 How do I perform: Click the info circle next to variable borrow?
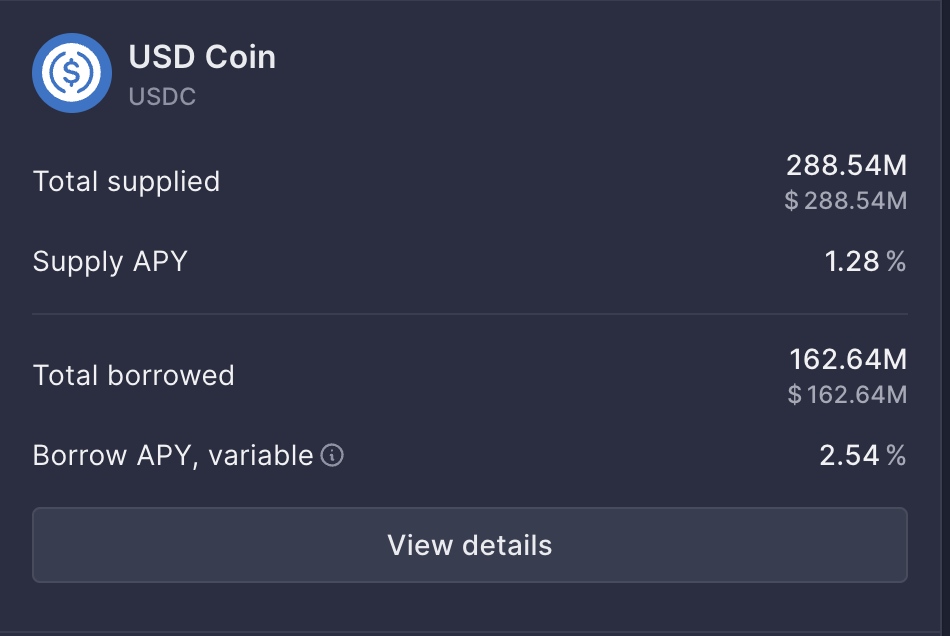[x=331, y=456]
